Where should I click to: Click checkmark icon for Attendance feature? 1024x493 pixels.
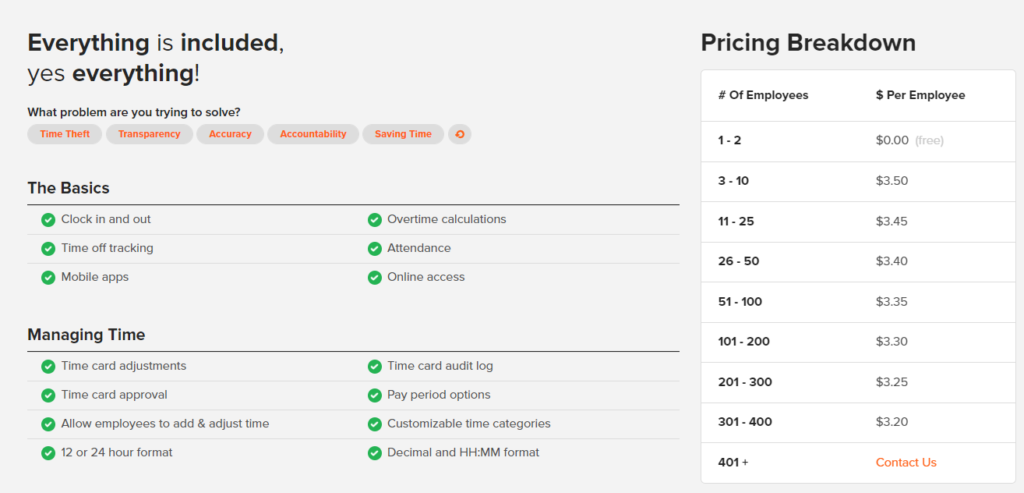pyautogui.click(x=374, y=249)
